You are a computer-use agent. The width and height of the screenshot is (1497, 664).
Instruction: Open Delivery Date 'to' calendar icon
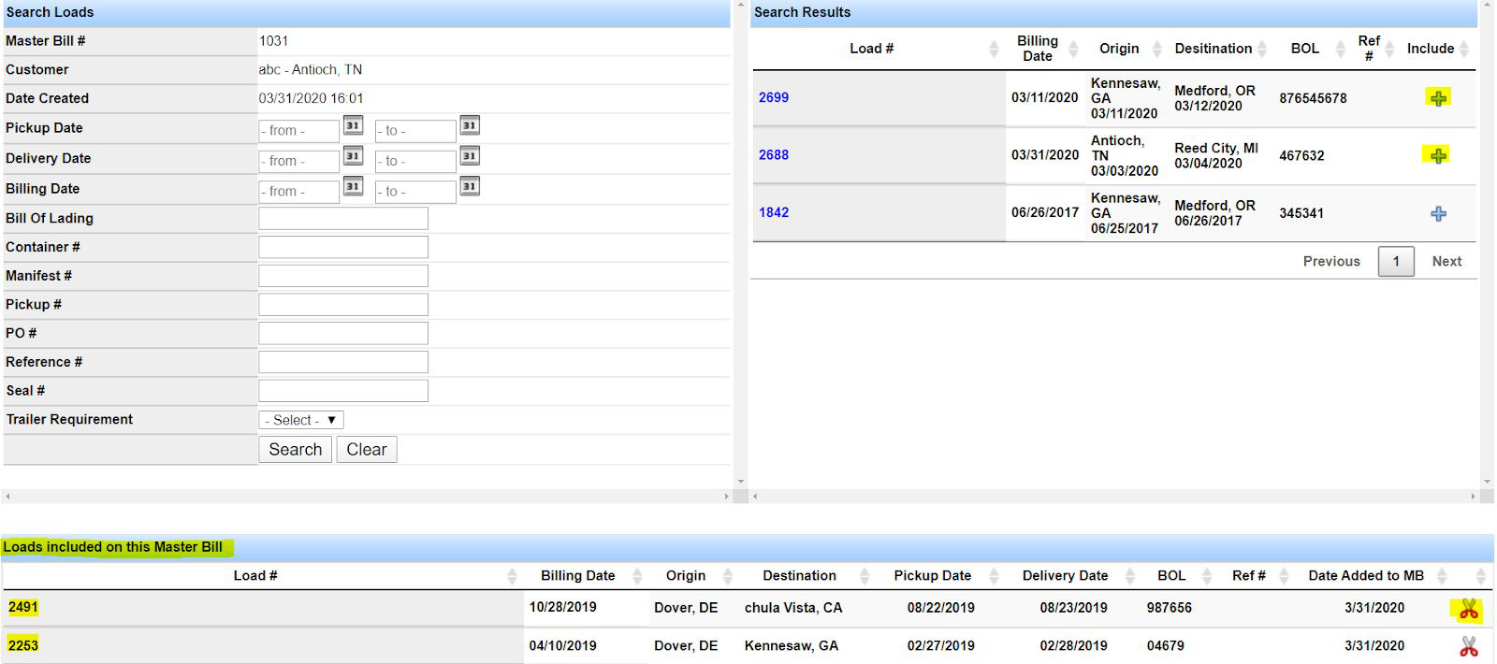pyautogui.click(x=470, y=156)
